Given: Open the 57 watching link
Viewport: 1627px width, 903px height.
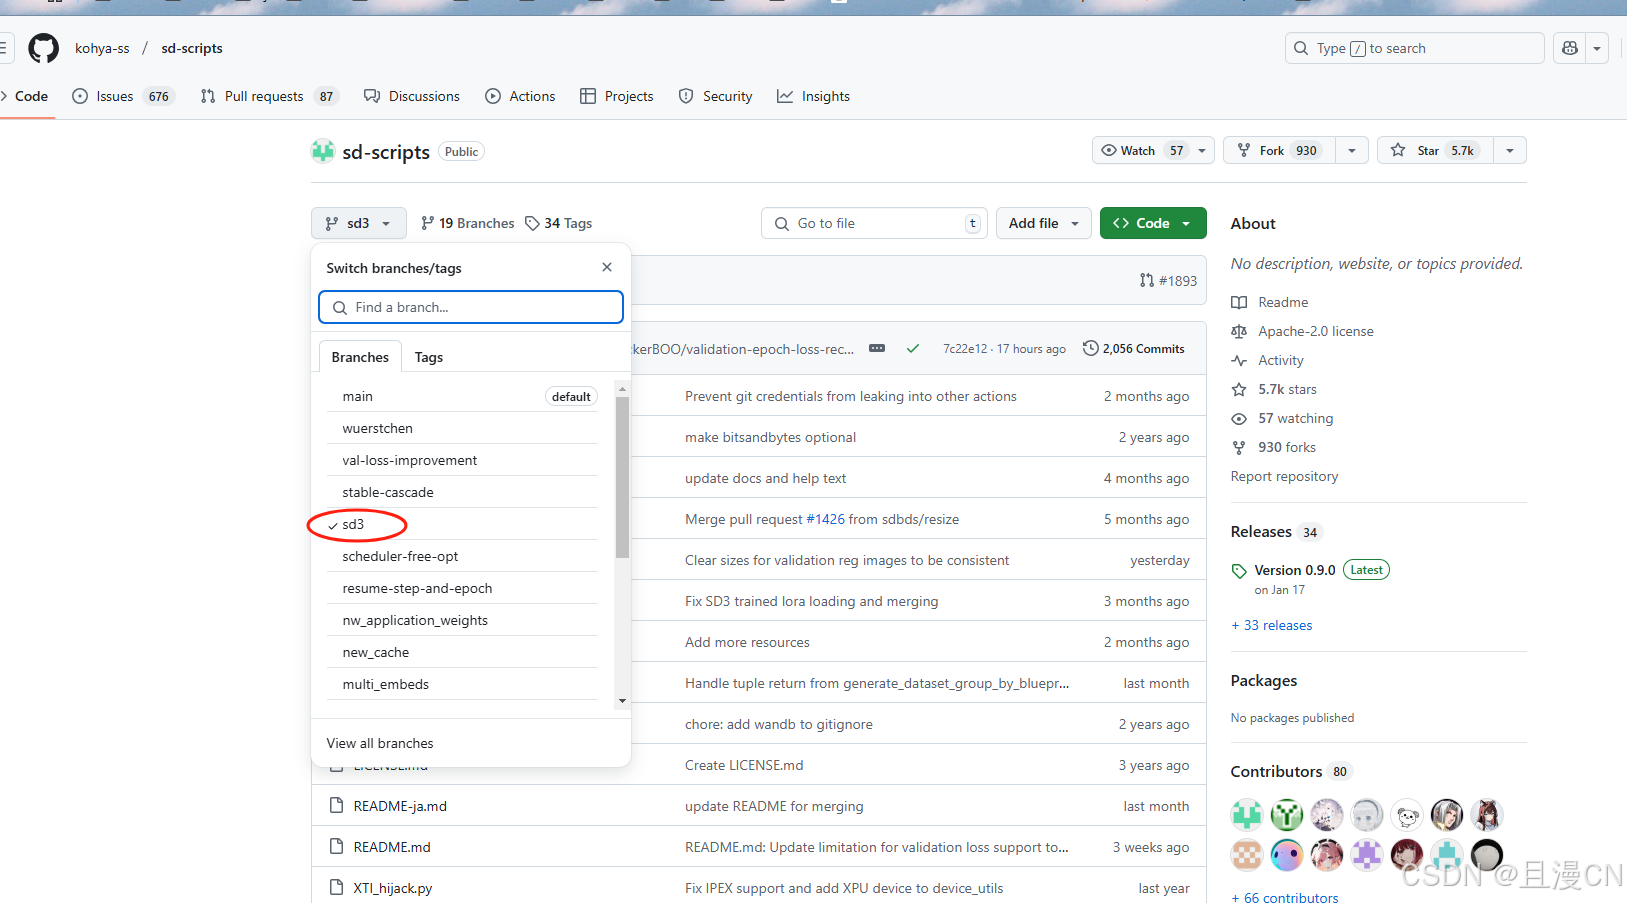Looking at the screenshot, I should 1283,418.
